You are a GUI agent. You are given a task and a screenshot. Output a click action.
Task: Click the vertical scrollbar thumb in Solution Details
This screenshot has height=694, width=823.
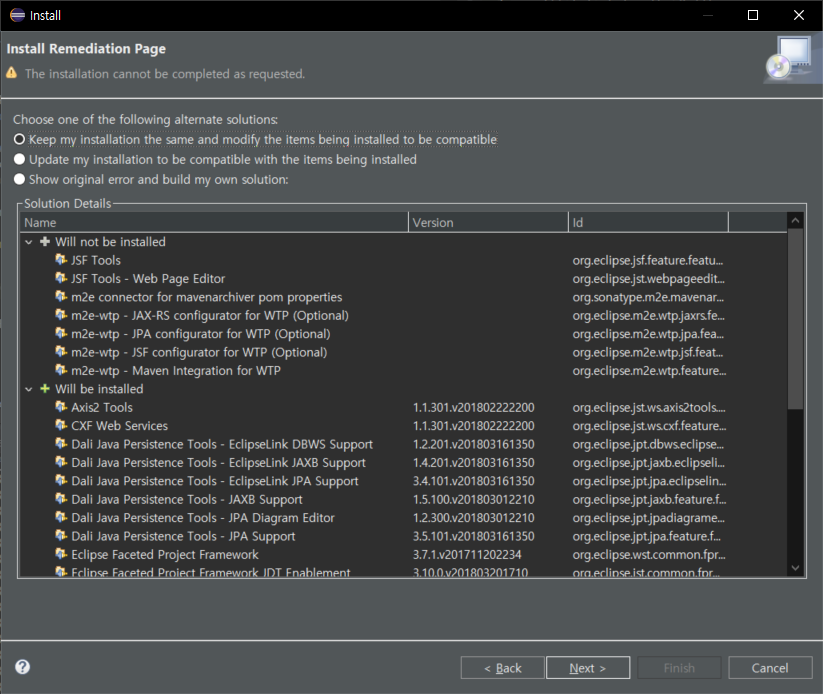(x=795, y=319)
